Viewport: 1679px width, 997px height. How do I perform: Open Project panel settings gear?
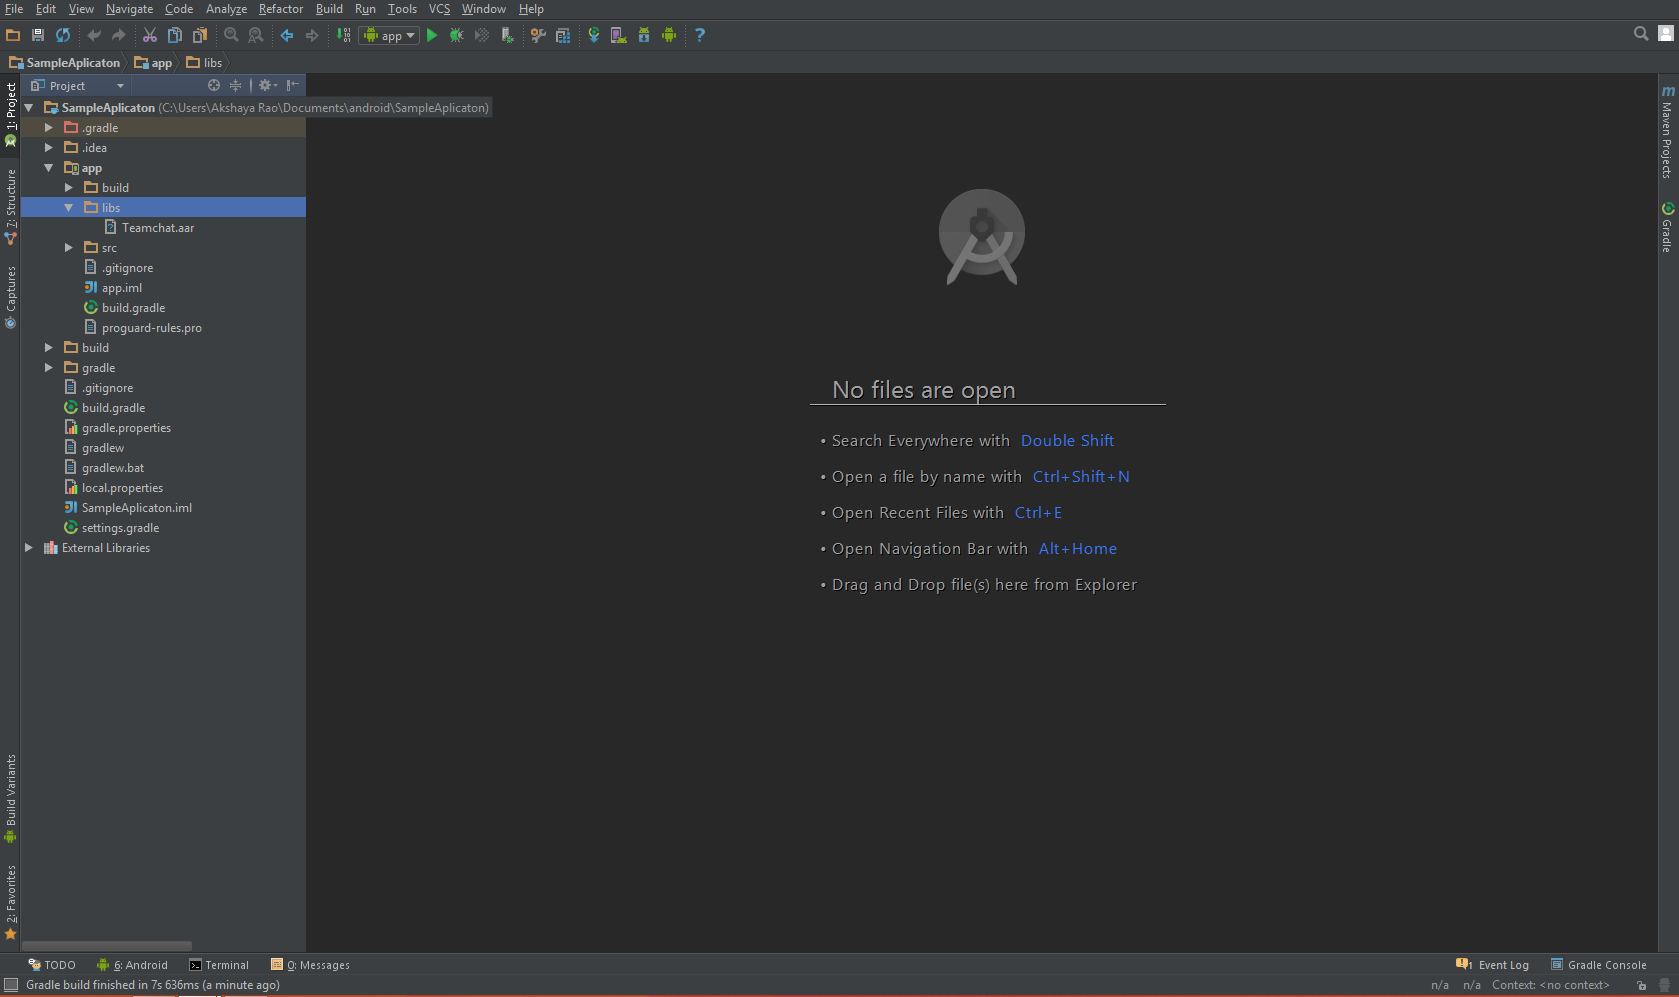tap(267, 85)
